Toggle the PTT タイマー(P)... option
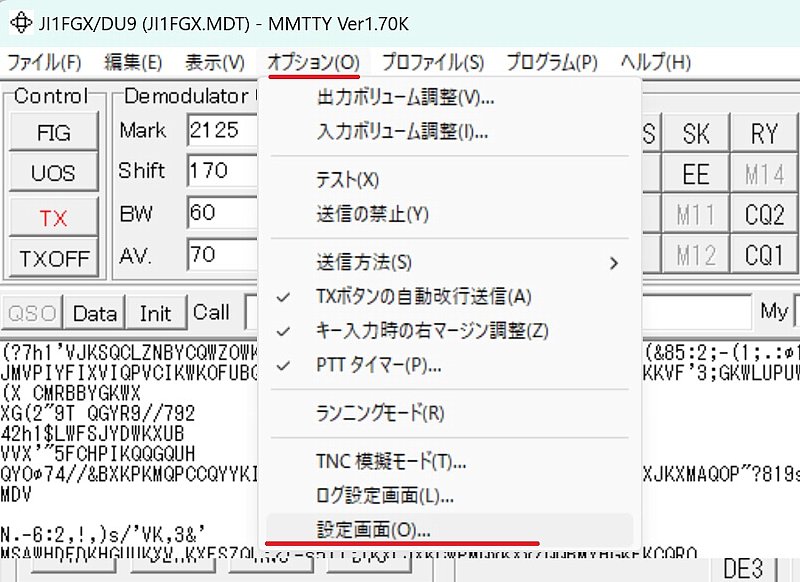Image resolution: width=800 pixels, height=582 pixels. point(449,365)
